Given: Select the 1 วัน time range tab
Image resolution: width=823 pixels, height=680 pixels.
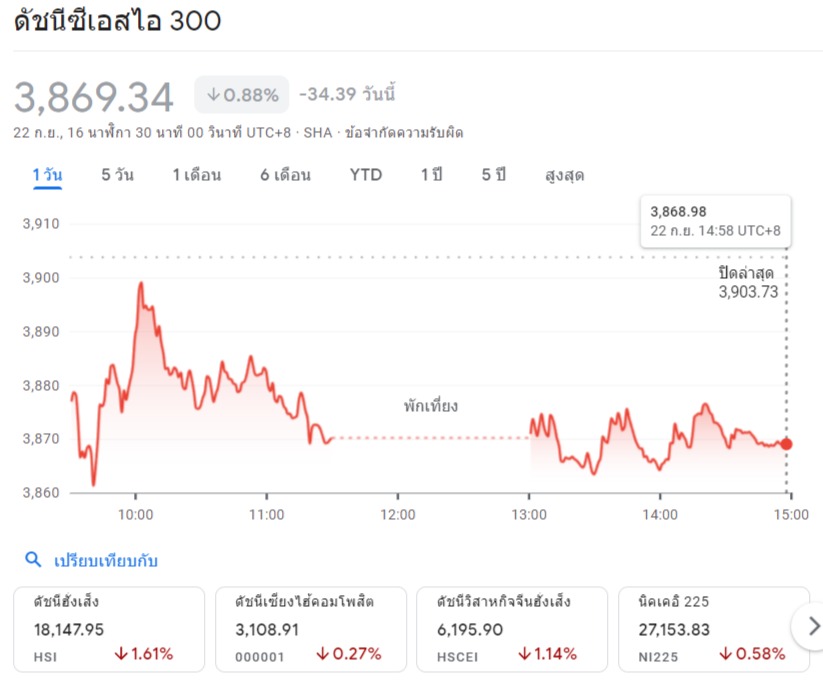Looking at the screenshot, I should click(x=46, y=175).
